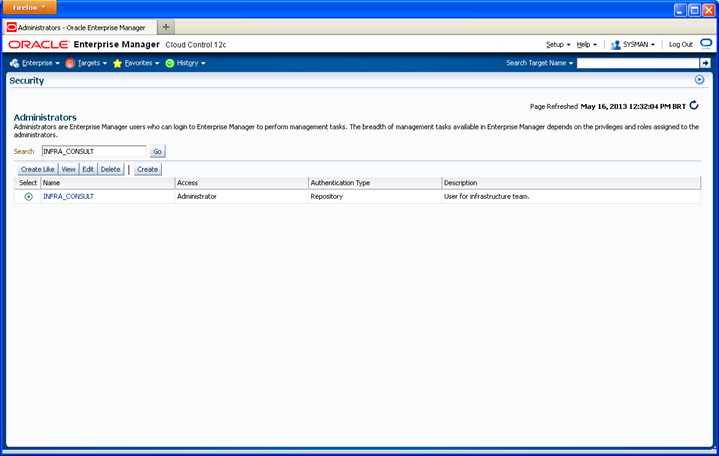The height and width of the screenshot is (456, 719).
Task: Select the INFRA_CONSULT radio button
Action: [28, 196]
